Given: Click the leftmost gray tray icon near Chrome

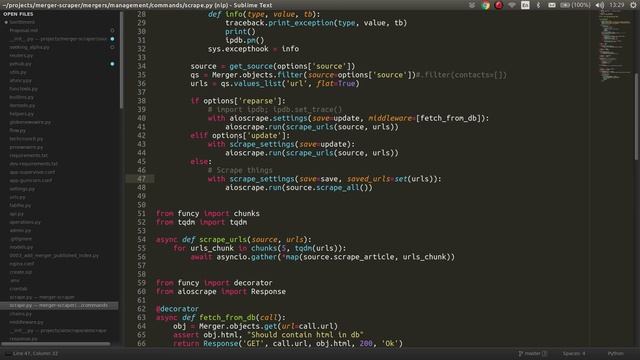Looking at the screenshot, I should pos(472,5).
